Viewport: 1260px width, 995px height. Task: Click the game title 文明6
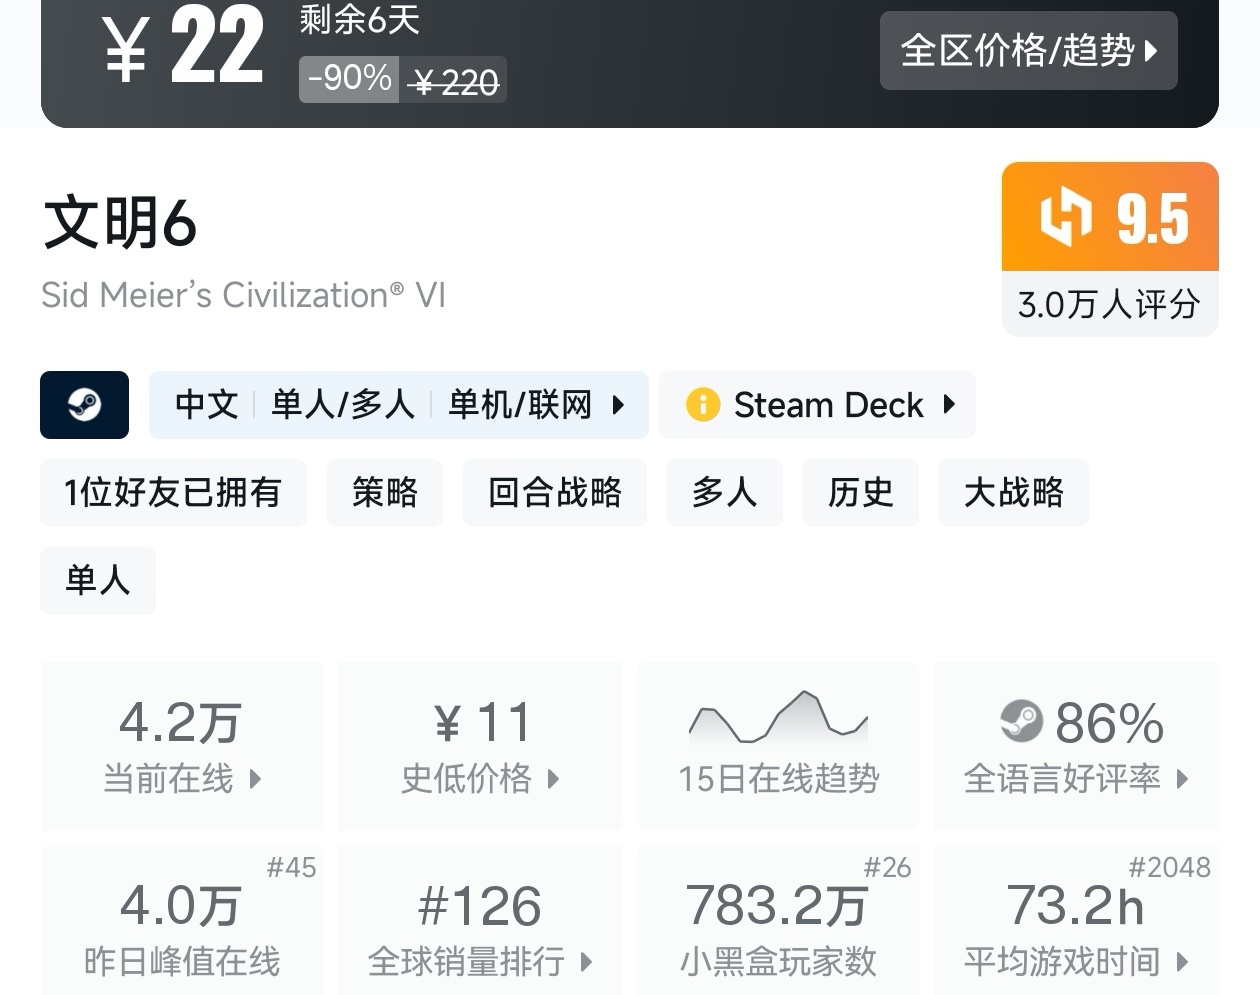120,222
